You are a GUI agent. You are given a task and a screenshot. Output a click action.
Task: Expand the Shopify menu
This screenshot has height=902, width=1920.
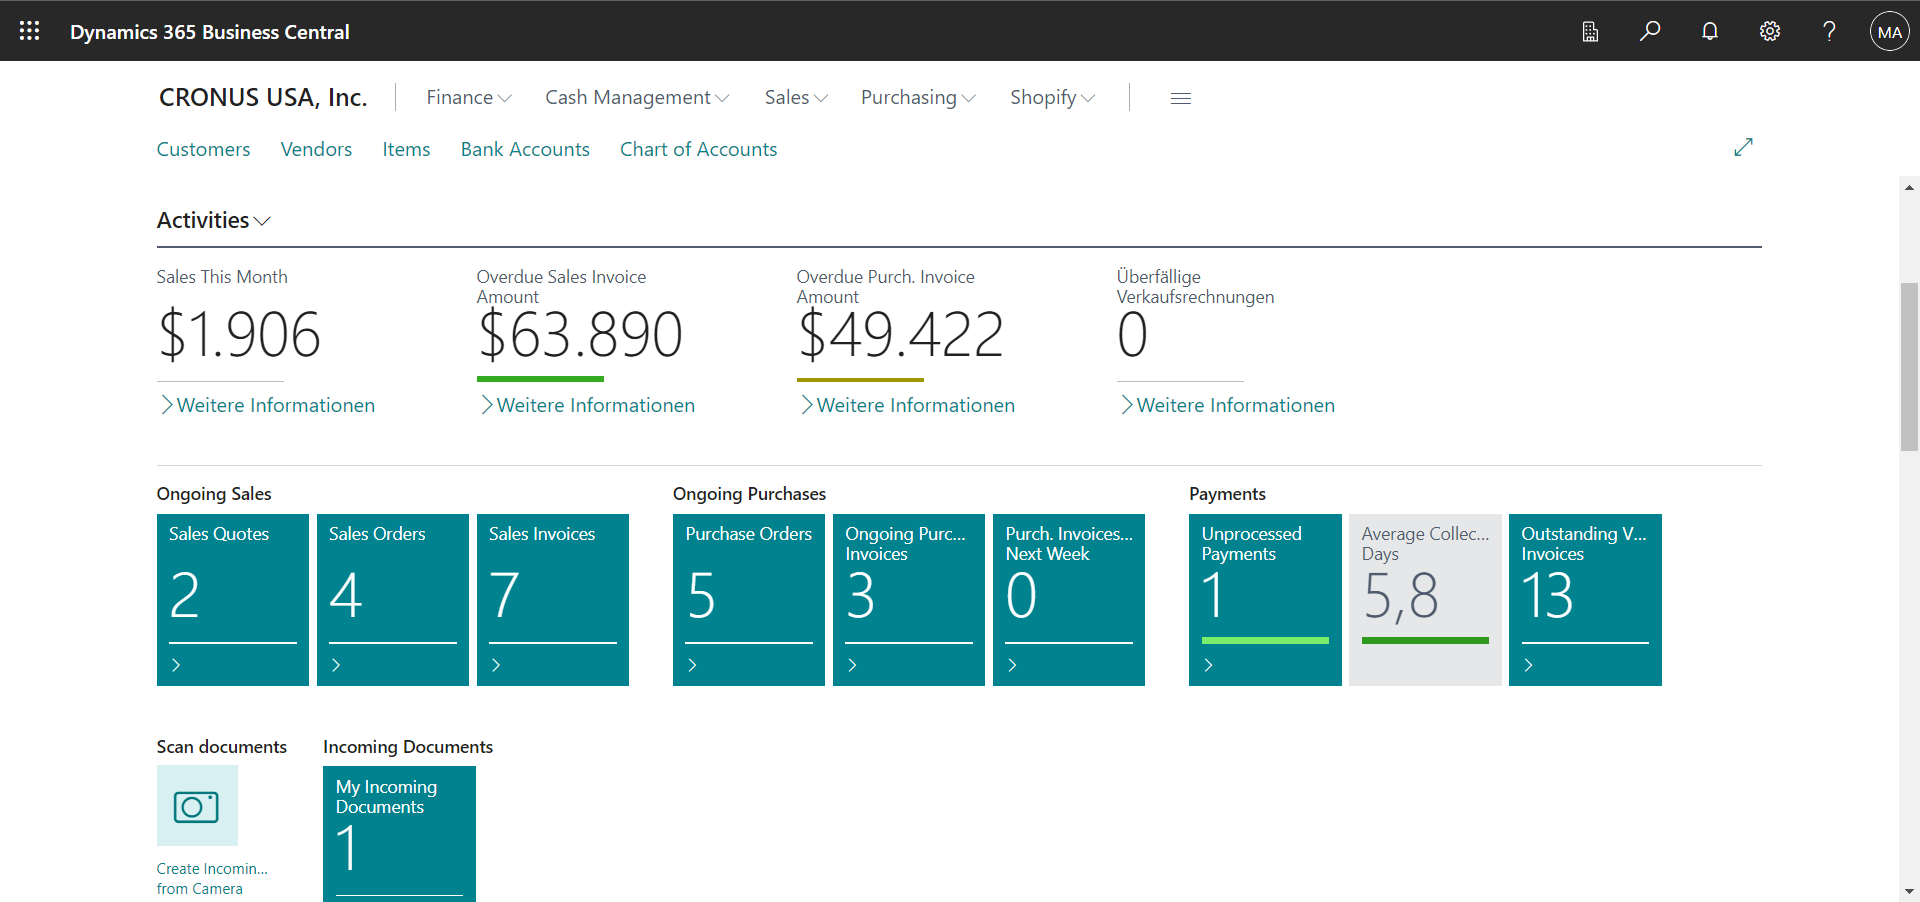pos(1052,97)
